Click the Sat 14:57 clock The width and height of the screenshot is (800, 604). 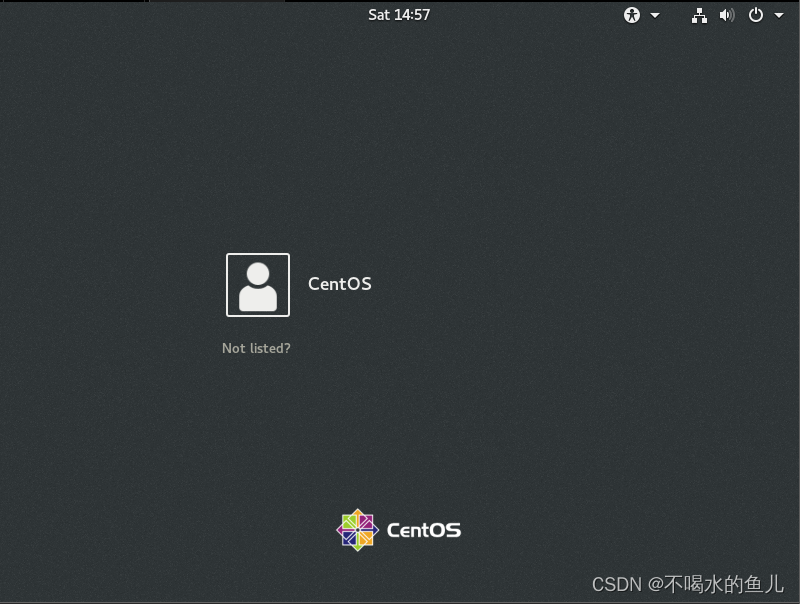(x=399, y=15)
